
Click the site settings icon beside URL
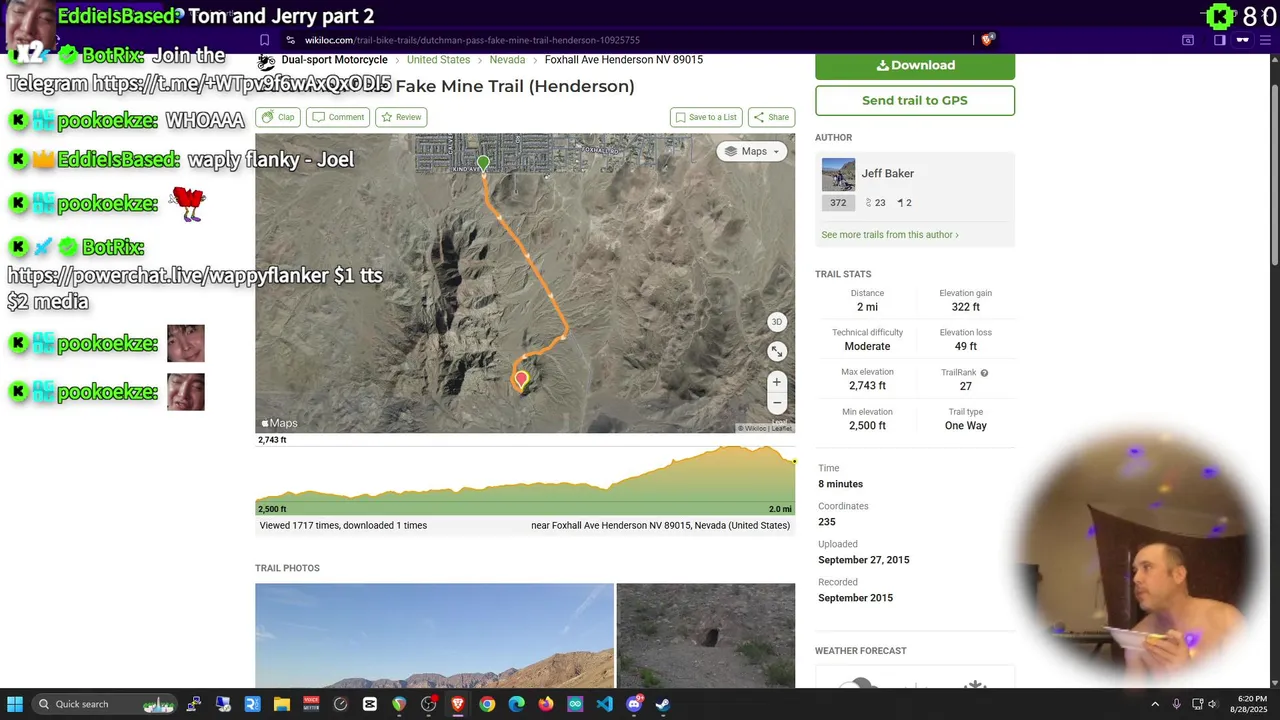tap(290, 40)
